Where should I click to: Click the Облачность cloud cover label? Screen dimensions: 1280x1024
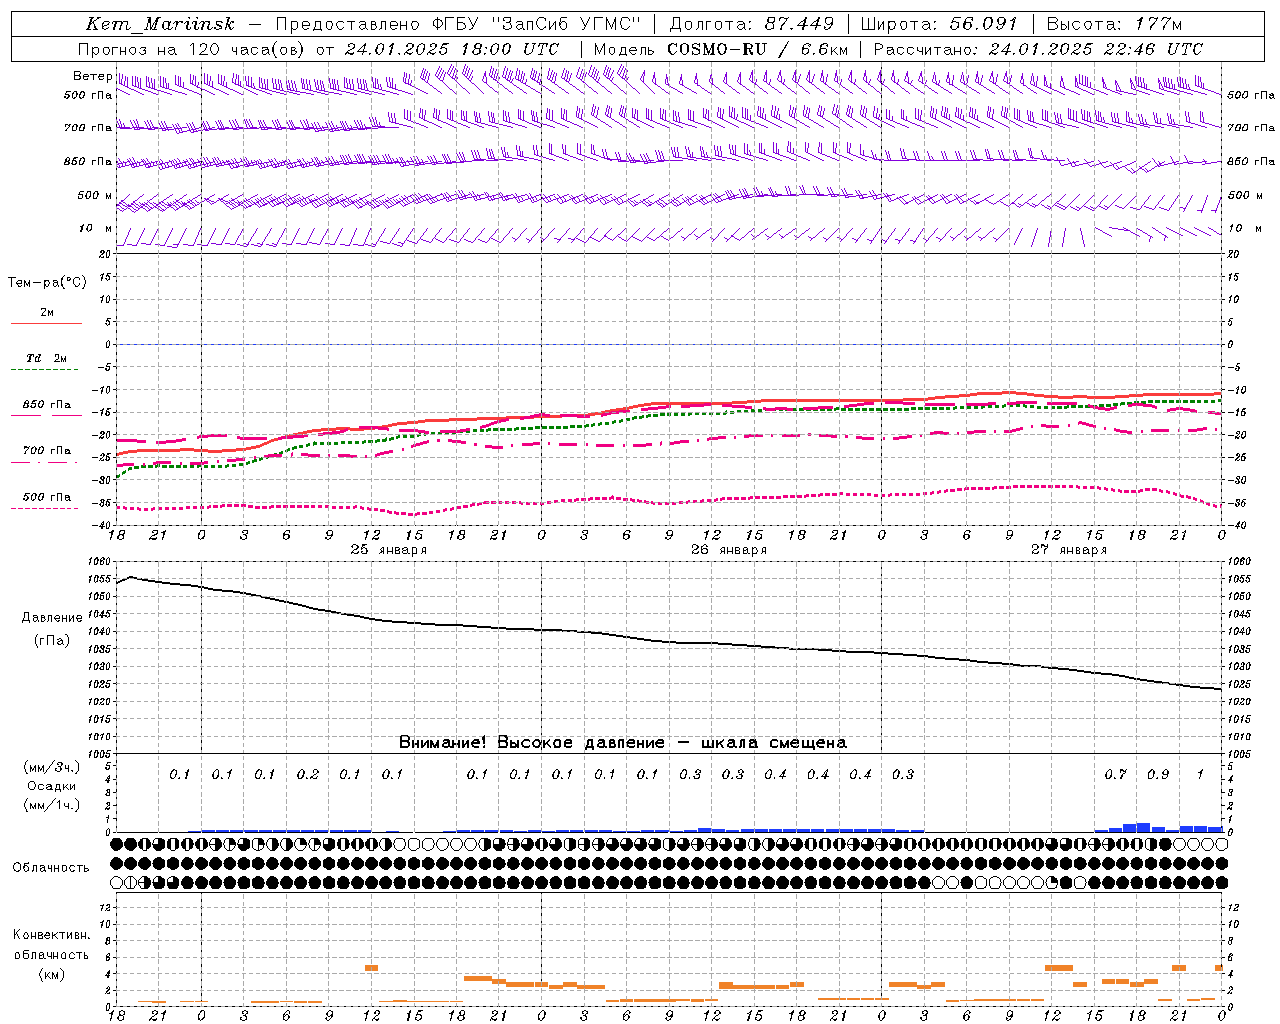pos(51,868)
